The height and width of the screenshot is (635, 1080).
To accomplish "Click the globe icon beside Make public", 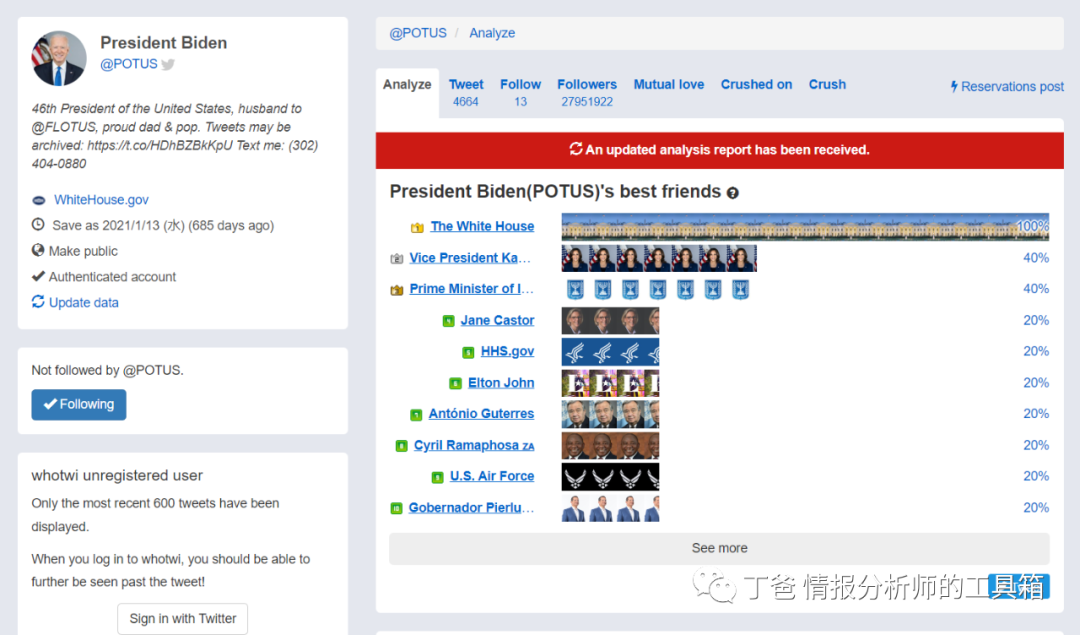I will coord(38,250).
